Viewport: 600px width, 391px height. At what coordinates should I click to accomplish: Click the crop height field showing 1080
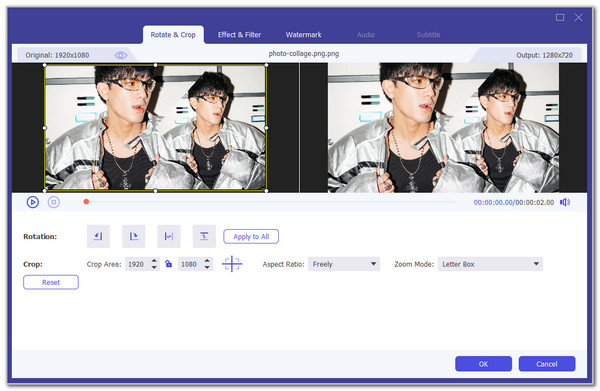point(190,264)
